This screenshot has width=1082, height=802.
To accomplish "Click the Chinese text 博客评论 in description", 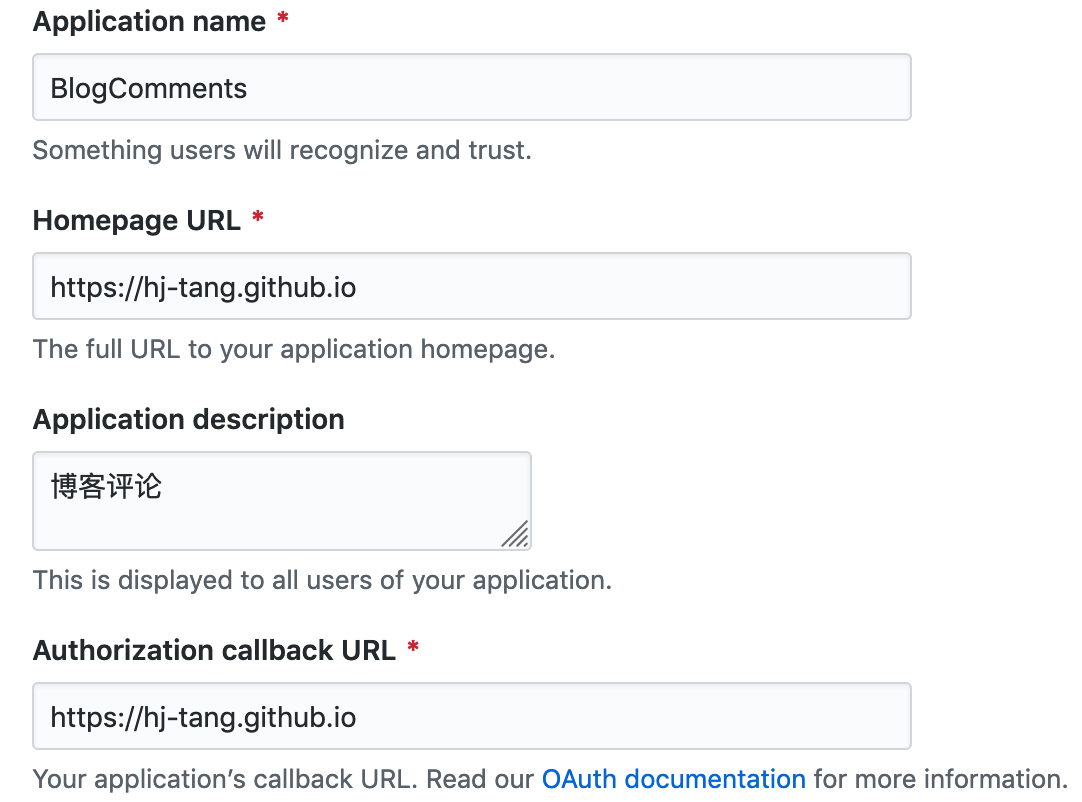I will pyautogui.click(x=106, y=487).
